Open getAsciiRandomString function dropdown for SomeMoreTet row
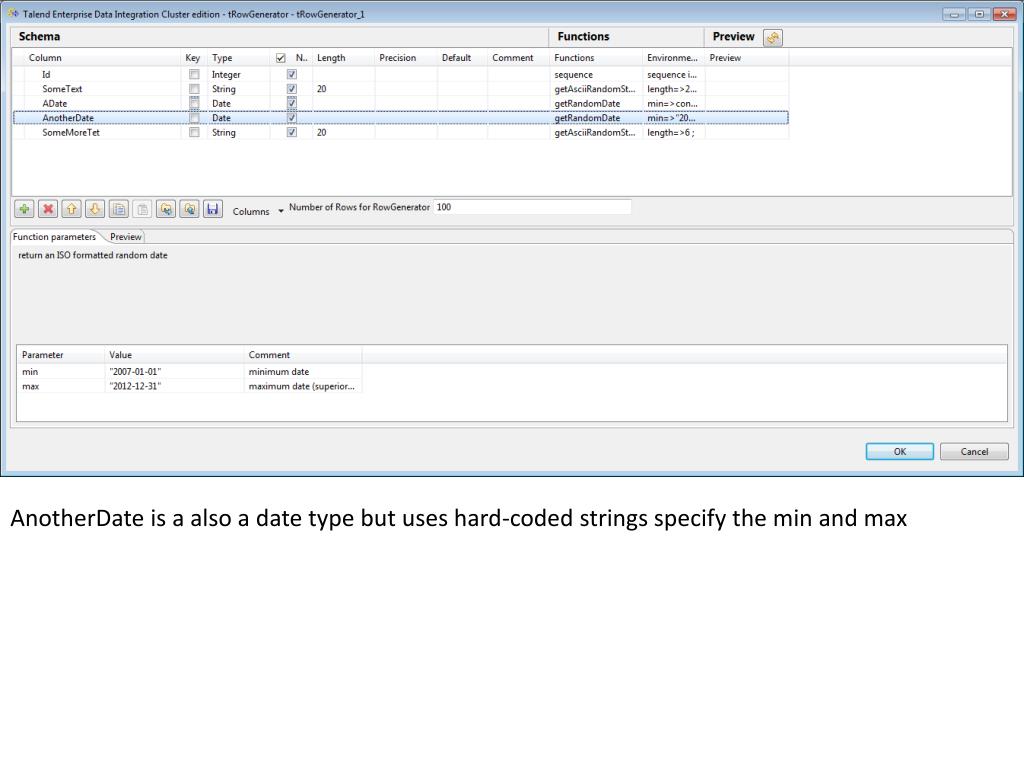1024x768 pixels. [x=596, y=132]
